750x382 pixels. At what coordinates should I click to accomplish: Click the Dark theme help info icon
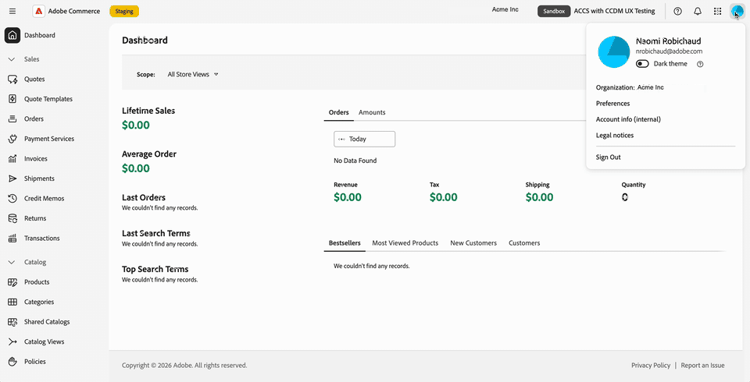tap(700, 64)
